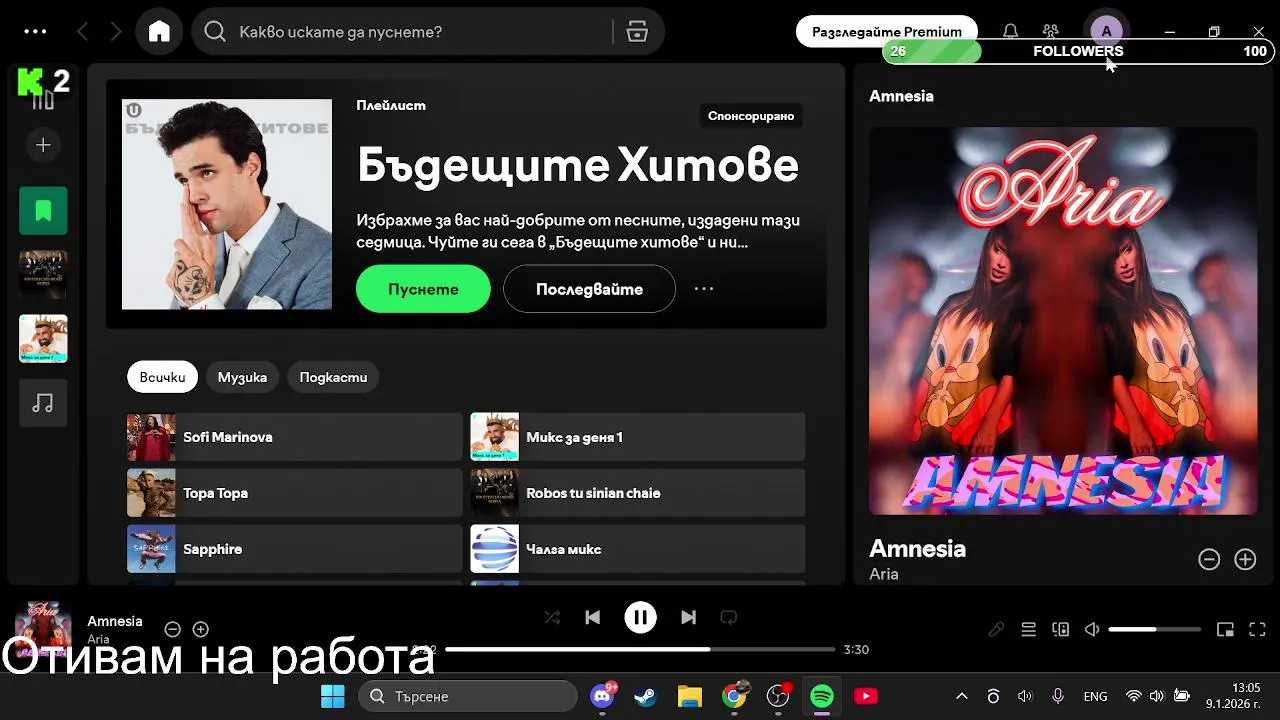Screen dimensions: 1280x720
Task: Open Liked Songs from the sidebar
Action: (x=43, y=211)
